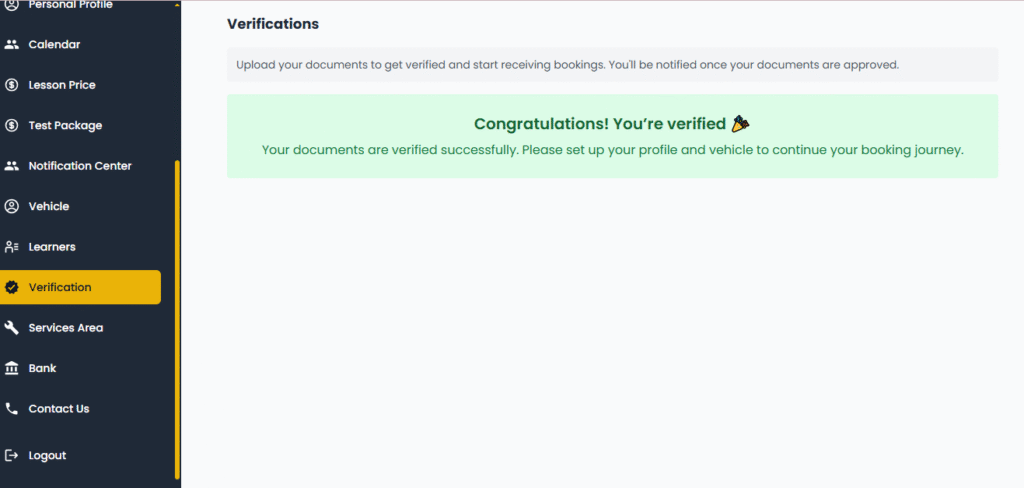This screenshot has width=1024, height=488.
Task: Click the Bank building icon
Action: coord(12,368)
